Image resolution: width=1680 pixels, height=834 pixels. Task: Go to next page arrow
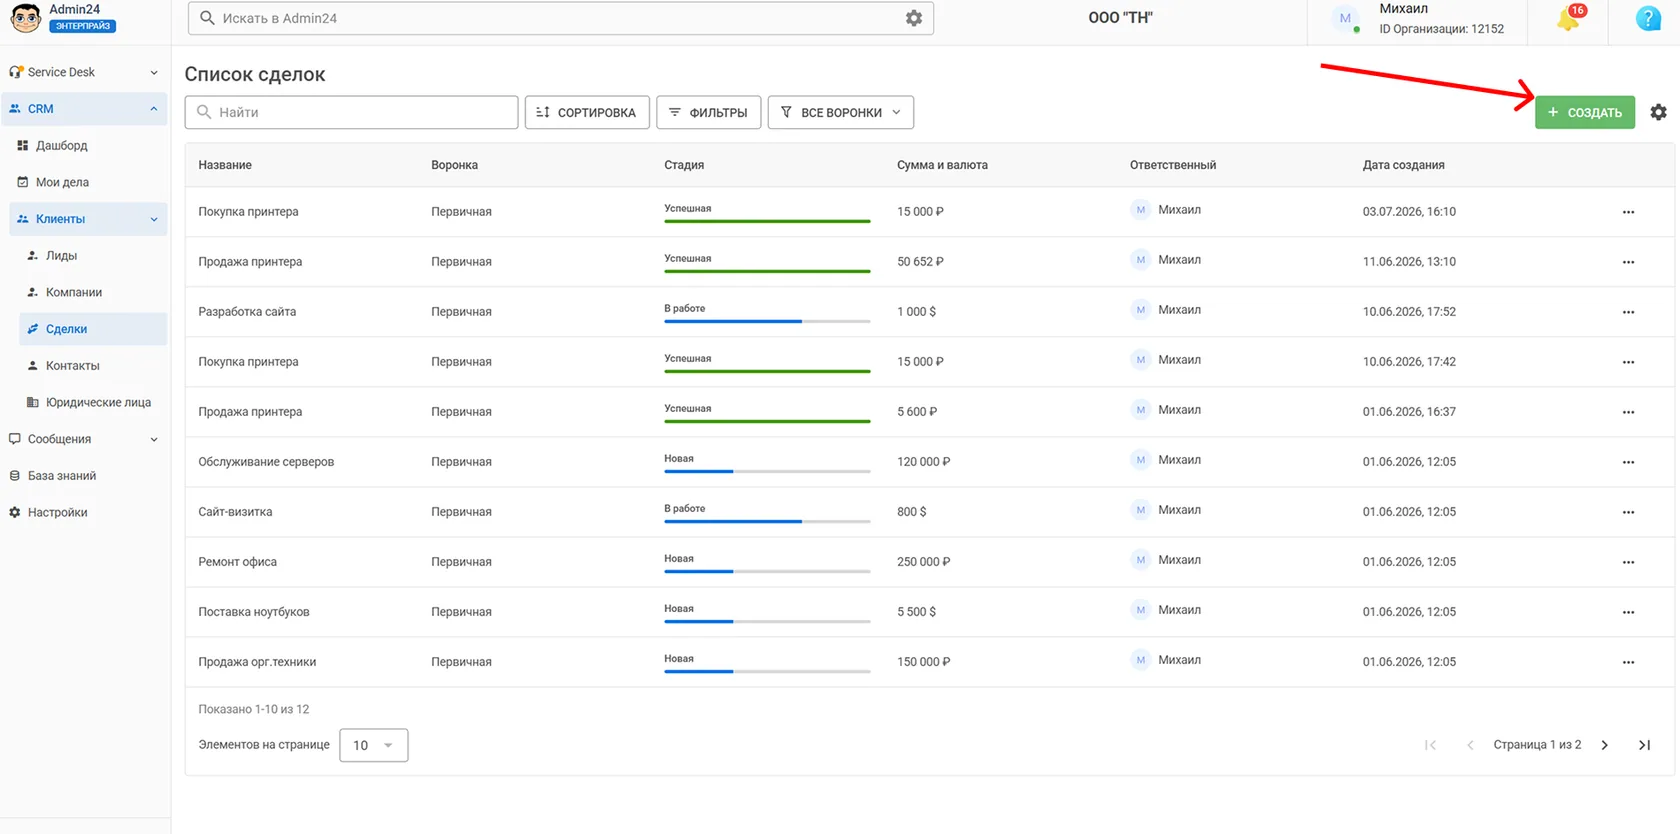[x=1604, y=745]
